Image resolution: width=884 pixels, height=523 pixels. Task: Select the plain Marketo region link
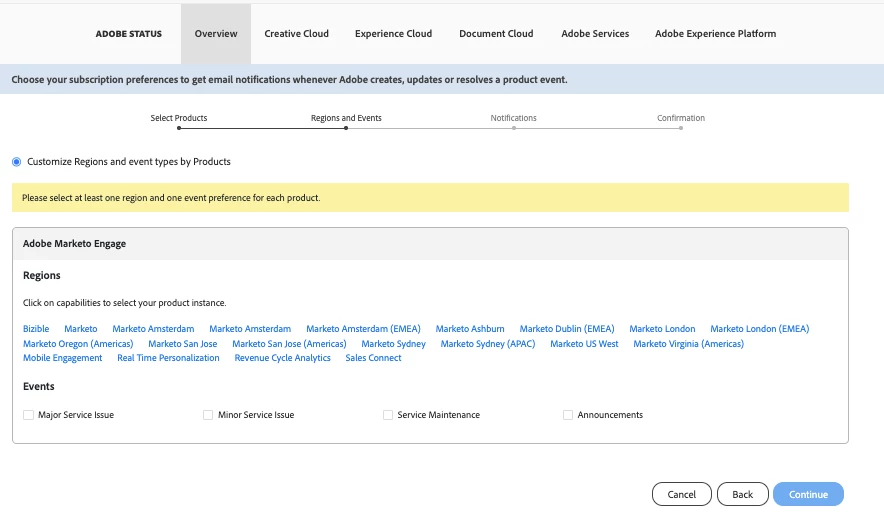81,329
